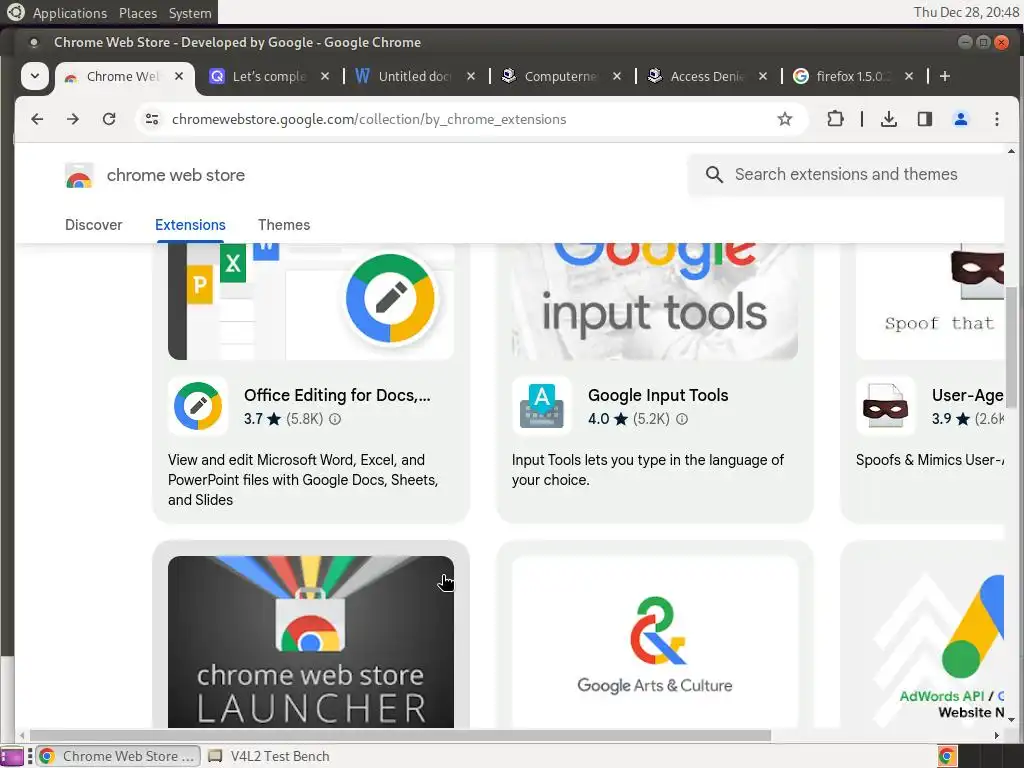
Task: Click Office Editing description text
Action: click(303, 480)
